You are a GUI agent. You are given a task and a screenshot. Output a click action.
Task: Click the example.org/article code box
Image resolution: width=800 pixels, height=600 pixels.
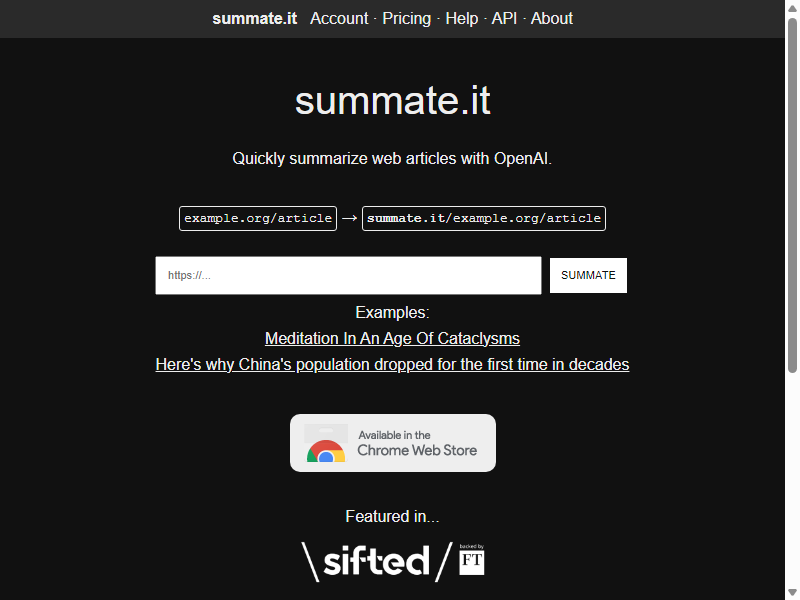(x=258, y=218)
